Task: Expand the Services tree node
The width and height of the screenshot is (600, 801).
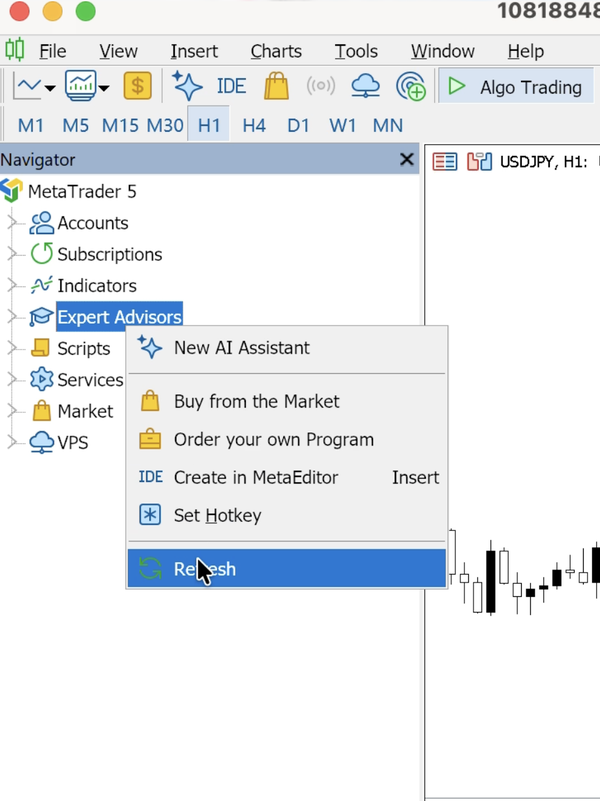Action: tap(12, 379)
